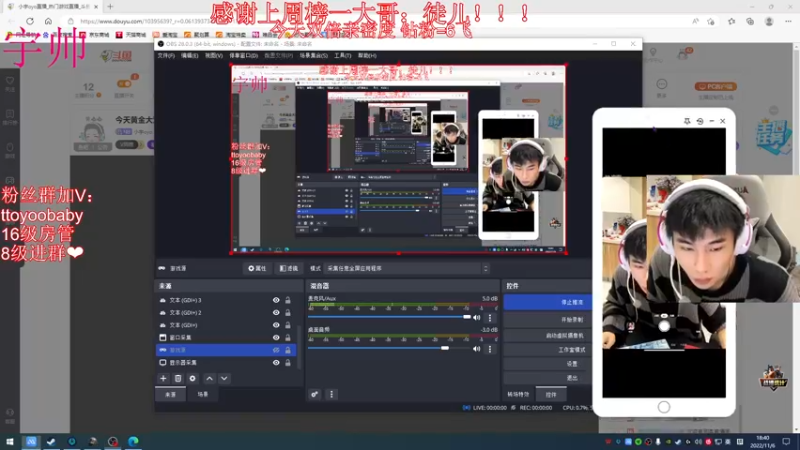
Task: Open the 京东商城 bookmark
Action: (x=95, y=35)
